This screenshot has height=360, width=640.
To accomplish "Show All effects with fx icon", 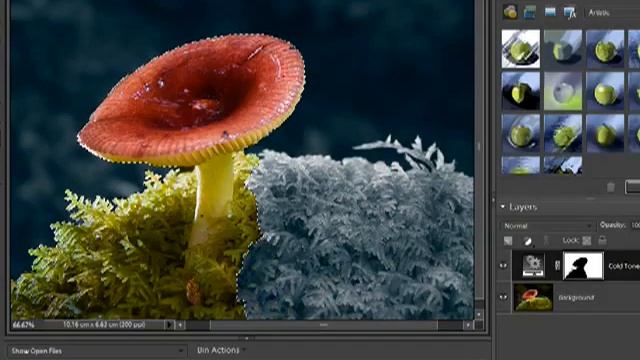I will coord(570,13).
